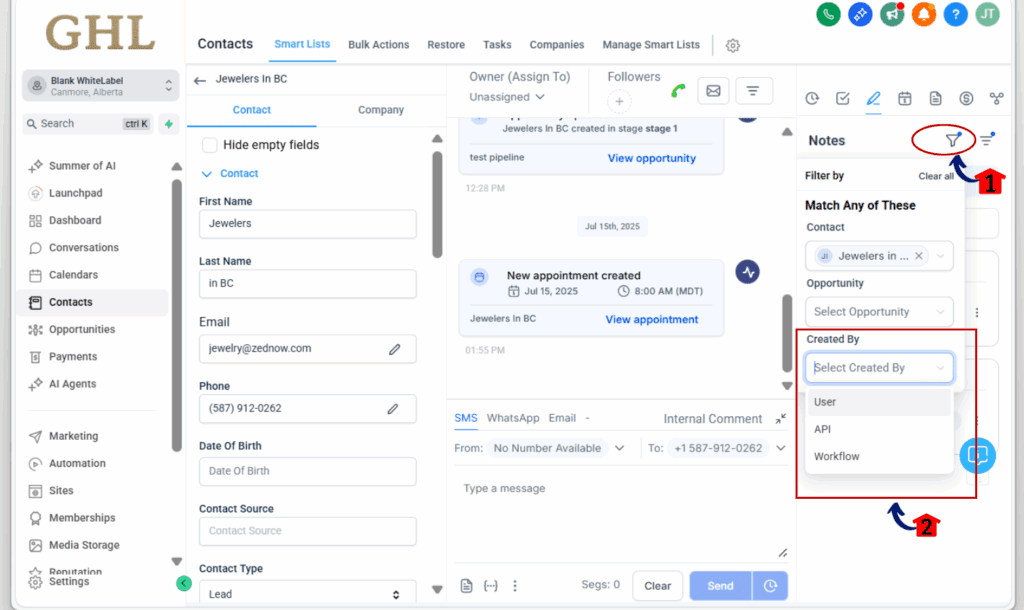Open the megaphone announcements icon
The height and width of the screenshot is (610, 1024).
[892, 14]
